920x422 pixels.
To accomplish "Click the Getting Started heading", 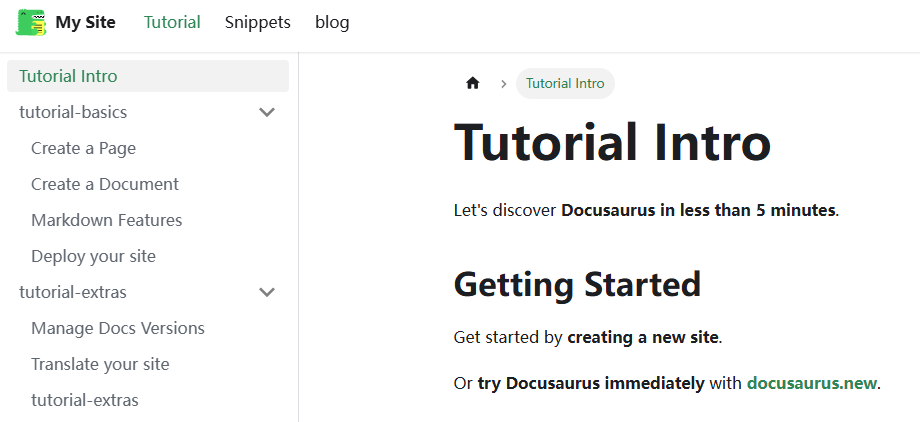I will (577, 285).
